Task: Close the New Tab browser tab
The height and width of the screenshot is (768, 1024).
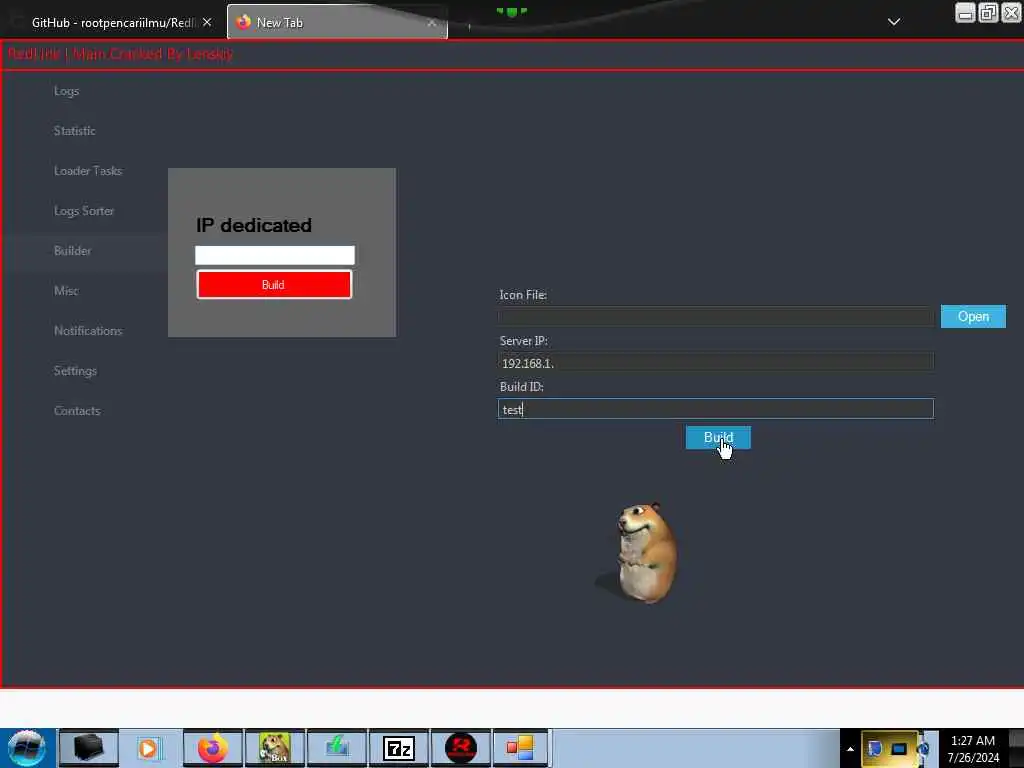Action: coord(432,22)
